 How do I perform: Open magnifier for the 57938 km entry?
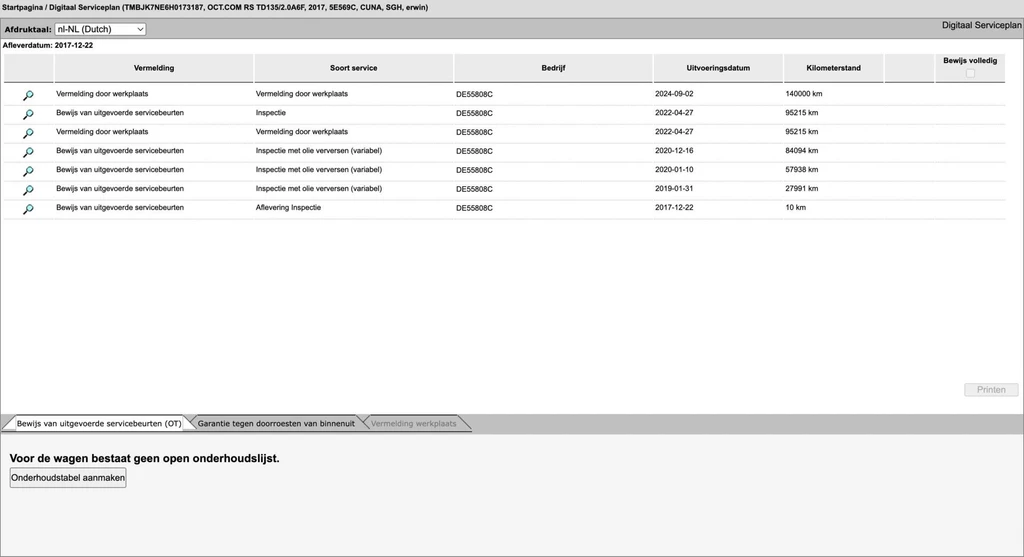(x=28, y=171)
